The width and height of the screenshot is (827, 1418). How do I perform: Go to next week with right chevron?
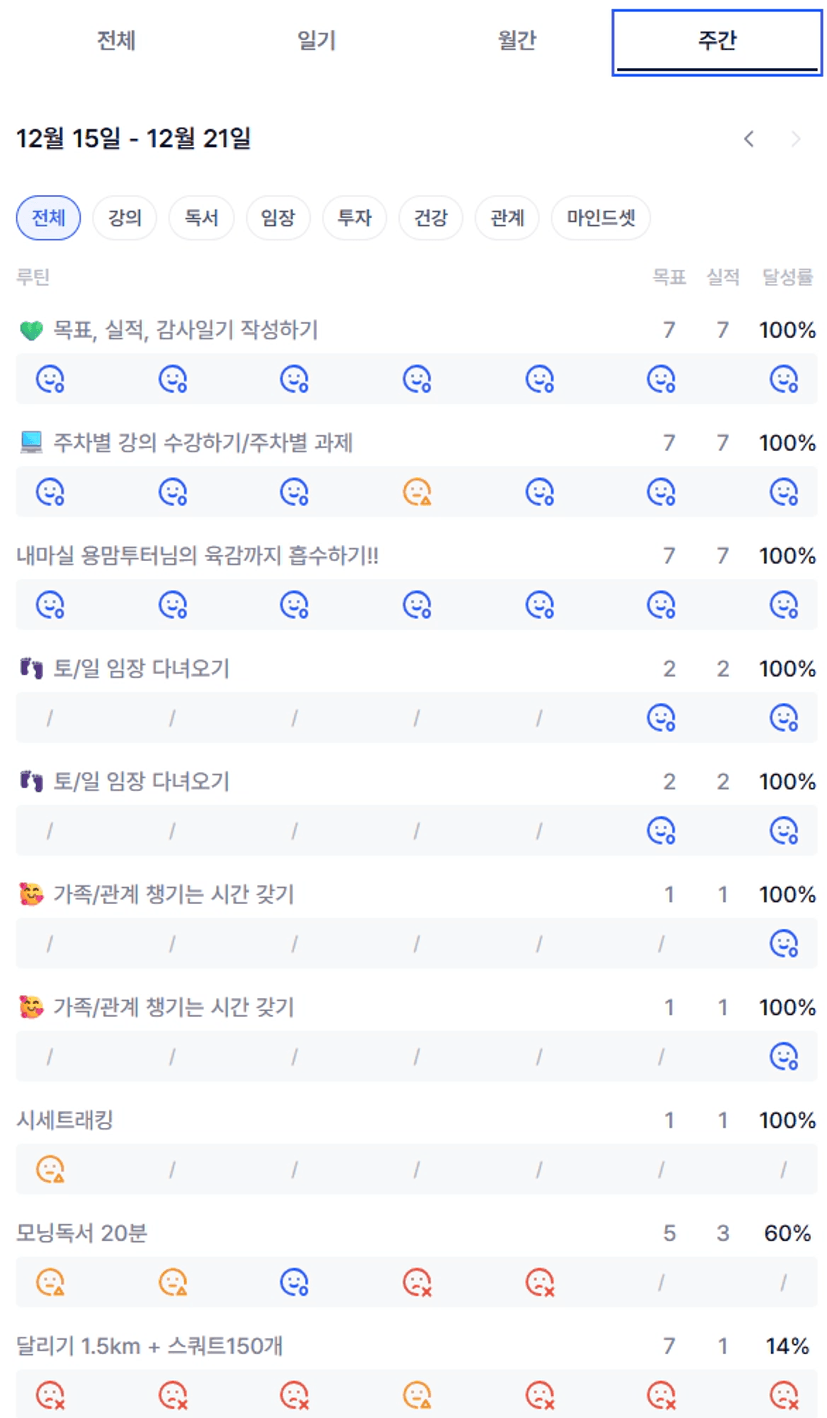click(796, 140)
